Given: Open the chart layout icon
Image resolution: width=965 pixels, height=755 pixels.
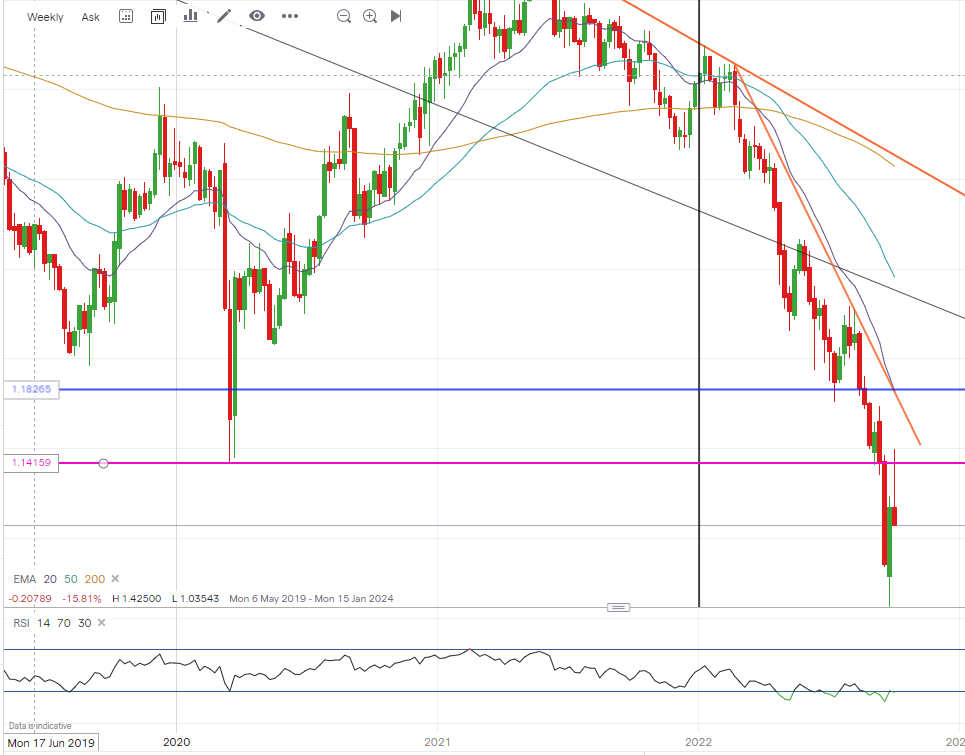Looking at the screenshot, I should (x=158, y=17).
